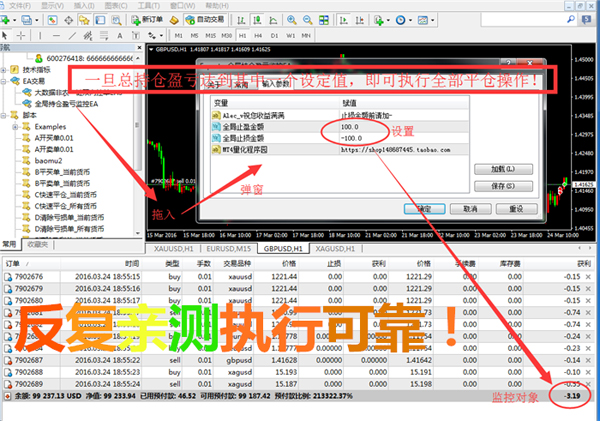Select the Fibonacci Retracement tool
600x421 pixels.
click(x=104, y=36)
